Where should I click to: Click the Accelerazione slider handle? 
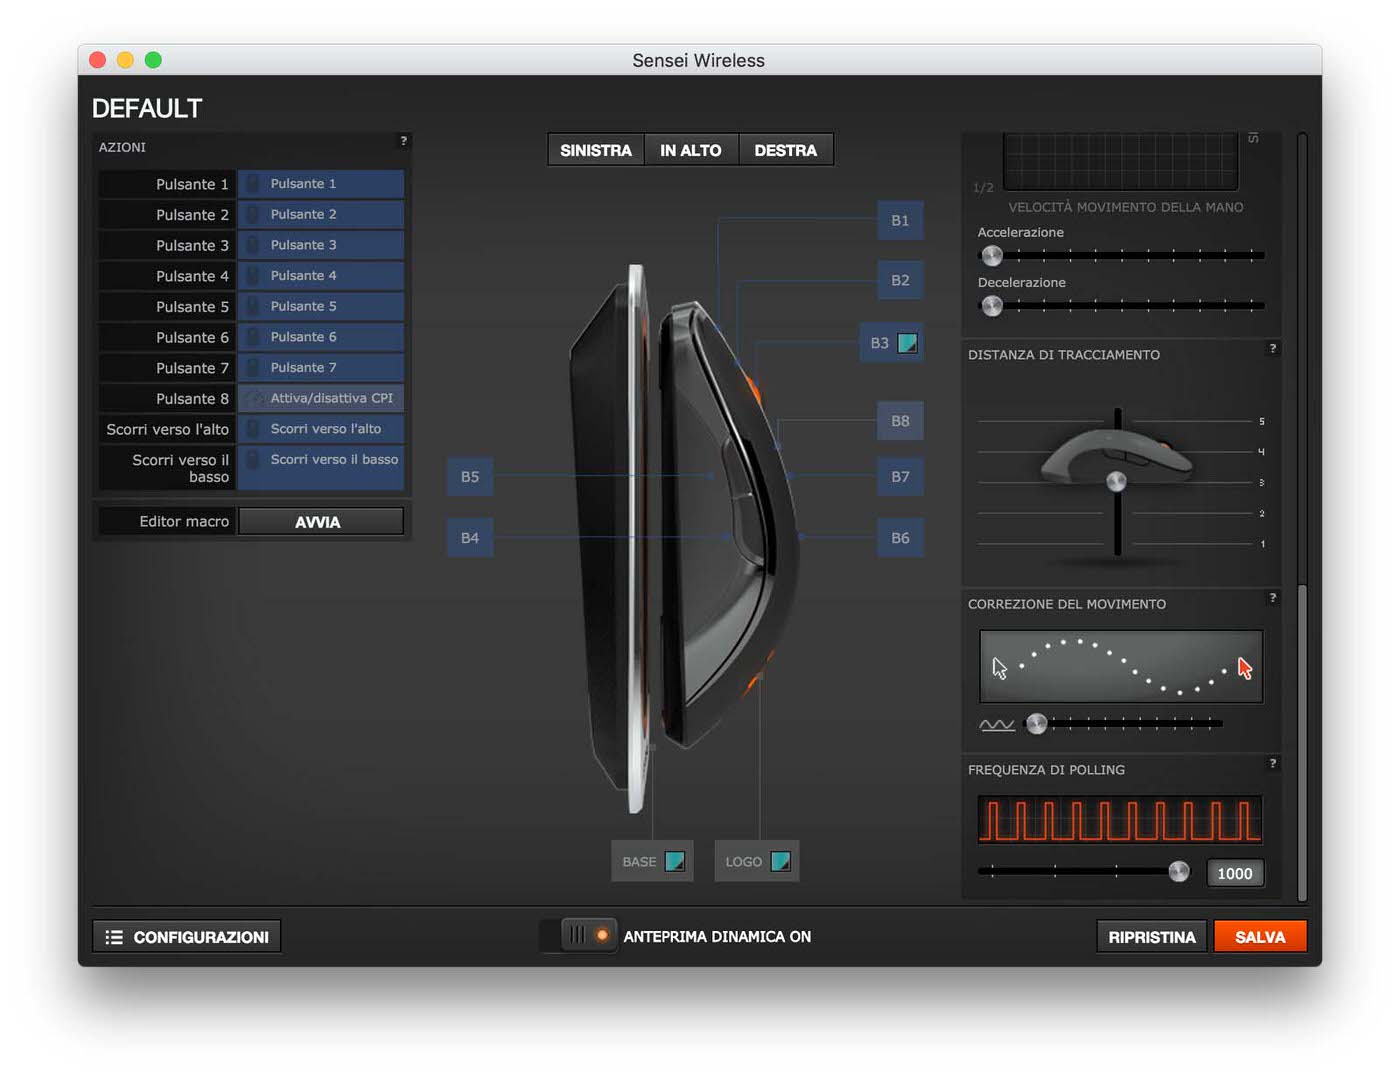coord(992,255)
